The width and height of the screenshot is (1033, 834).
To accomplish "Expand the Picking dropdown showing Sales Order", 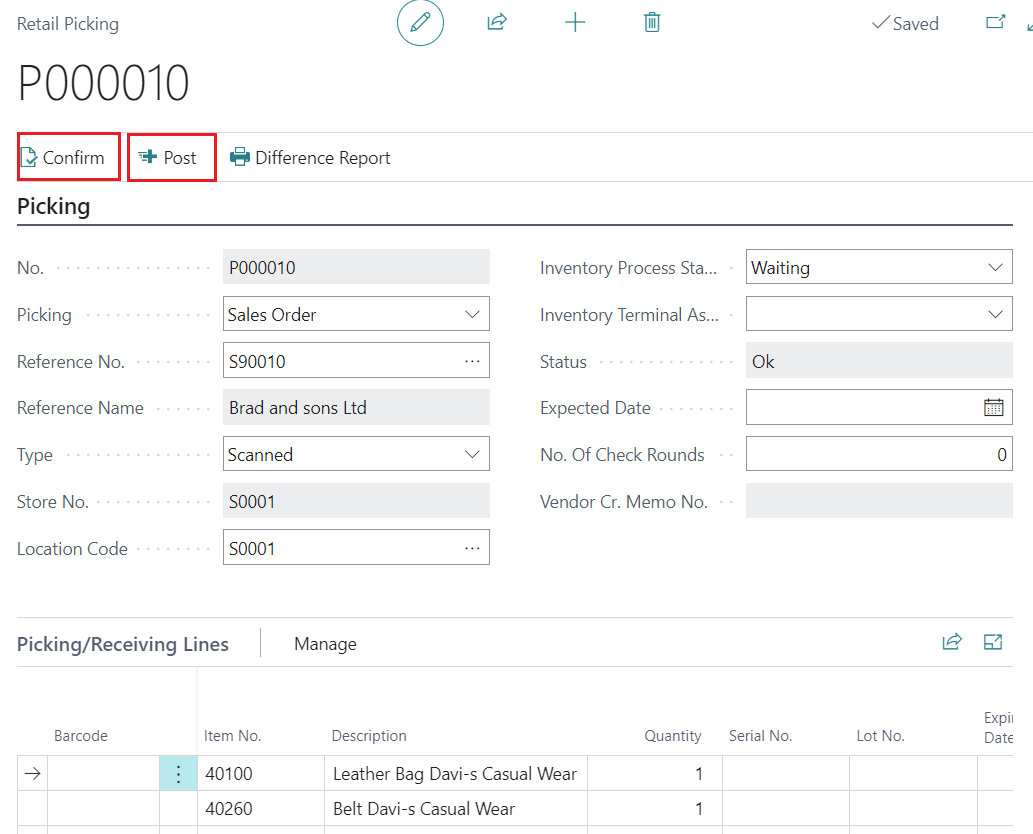I will (x=472, y=314).
